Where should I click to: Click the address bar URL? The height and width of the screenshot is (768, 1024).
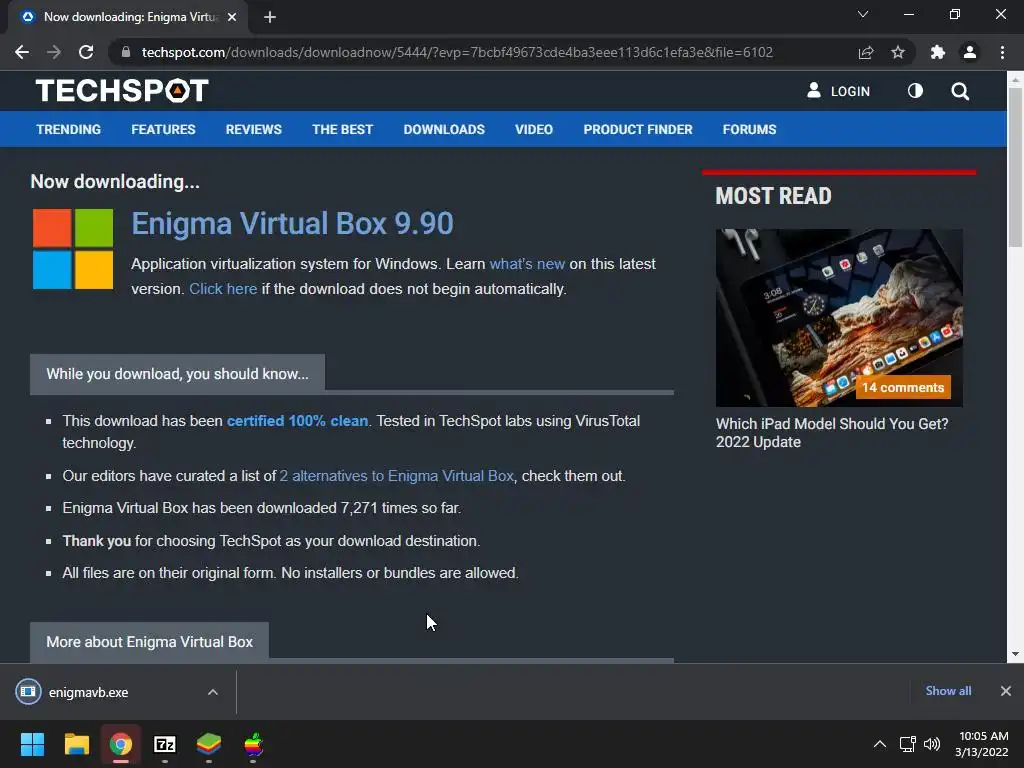457,52
